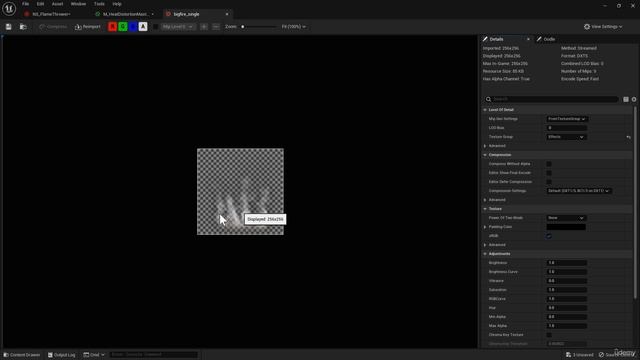The height and width of the screenshot is (360, 640).
Task: Expand Advanced under Compression
Action: (485, 200)
